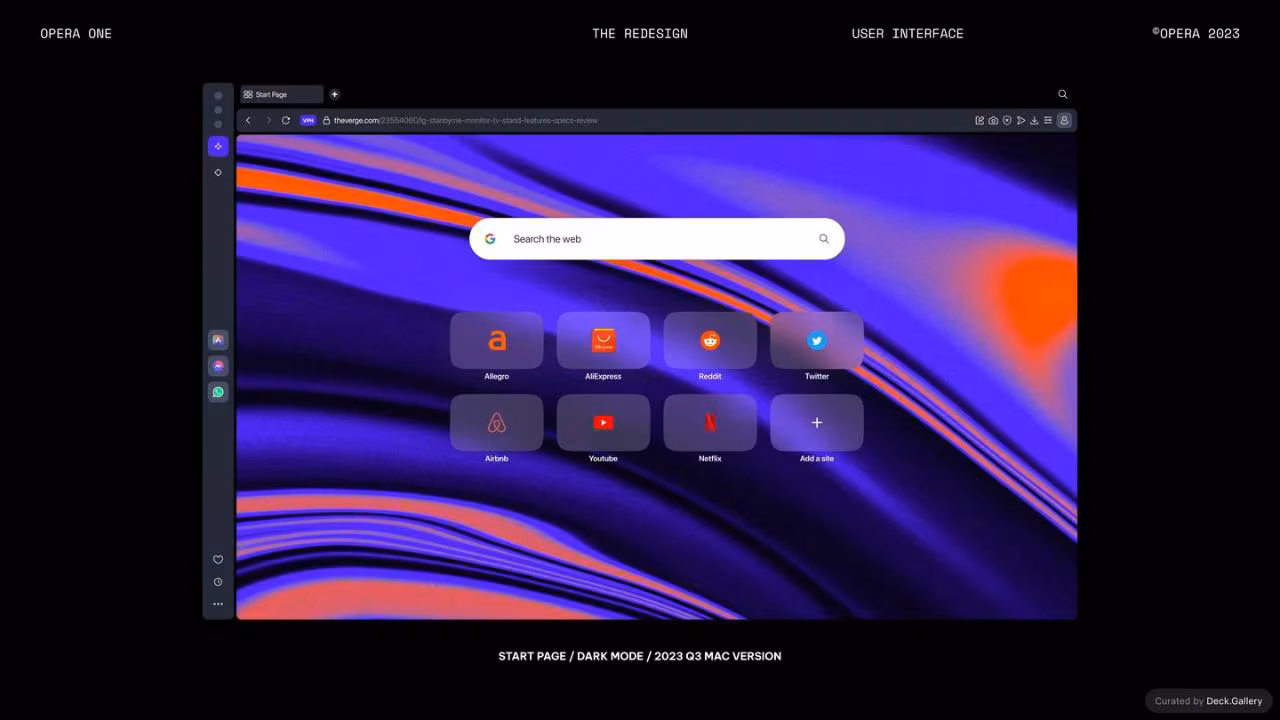Open the Twitter speed dial tile
1280x720 pixels.
(817, 341)
